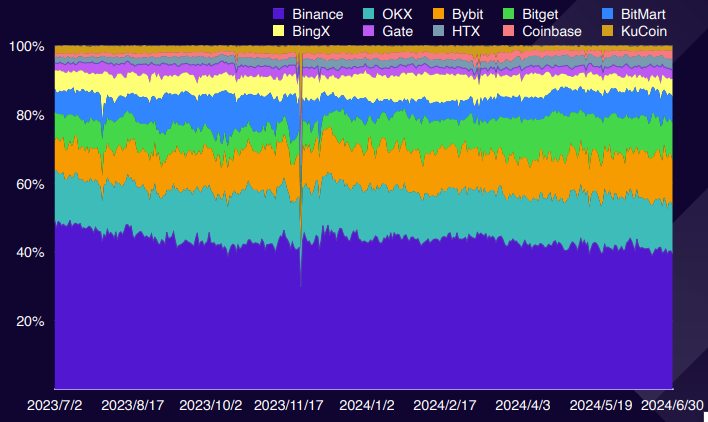Select the HTX legend label

pyautogui.click(x=466, y=32)
